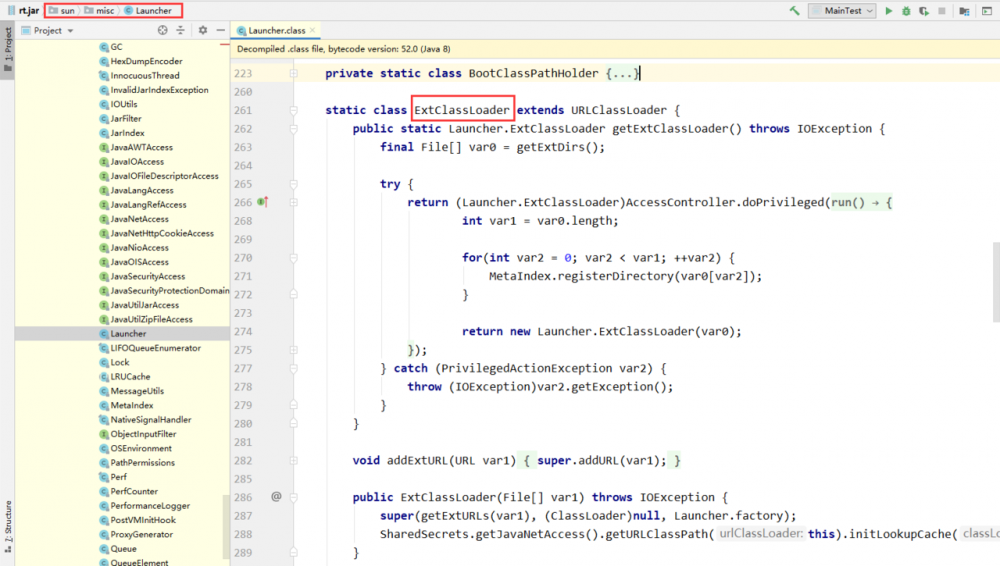This screenshot has height=566, width=1000.
Task: Select JarFilter in project tree
Action: pyautogui.click(x=121, y=119)
